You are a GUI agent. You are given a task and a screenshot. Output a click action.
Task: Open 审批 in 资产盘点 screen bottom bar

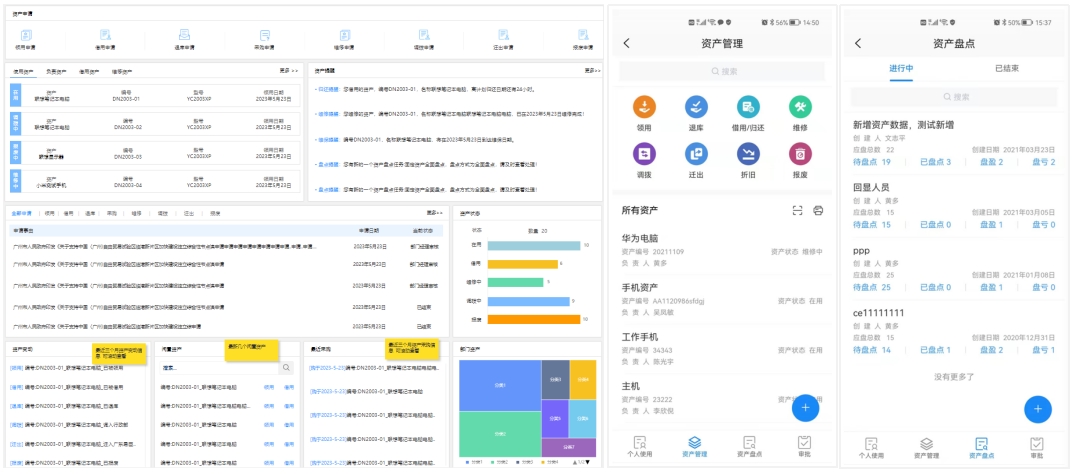point(1036,448)
